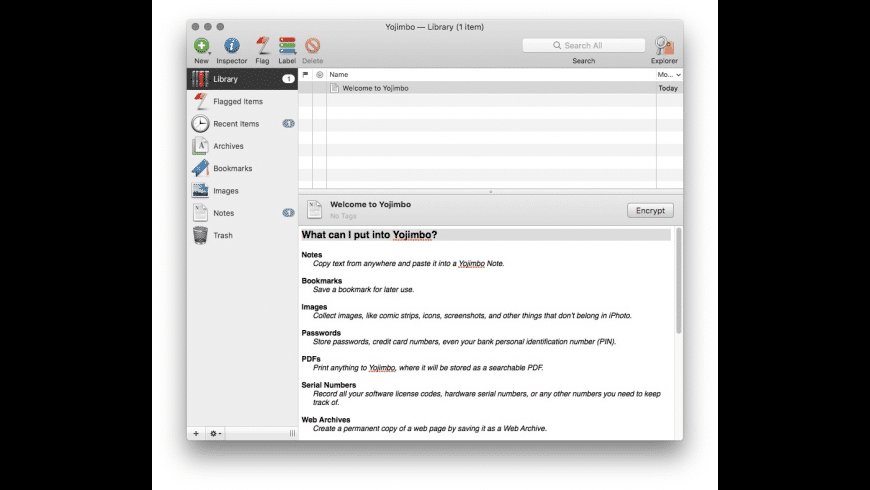Click the Library books icon
The height and width of the screenshot is (490, 870).
click(200, 79)
